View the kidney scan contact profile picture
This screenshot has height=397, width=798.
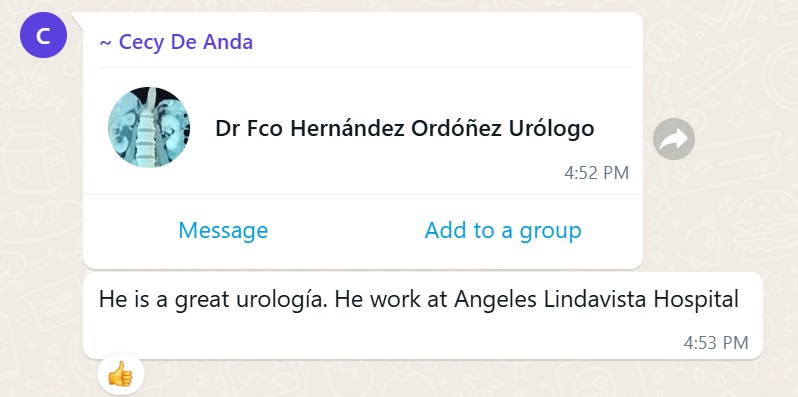149,128
